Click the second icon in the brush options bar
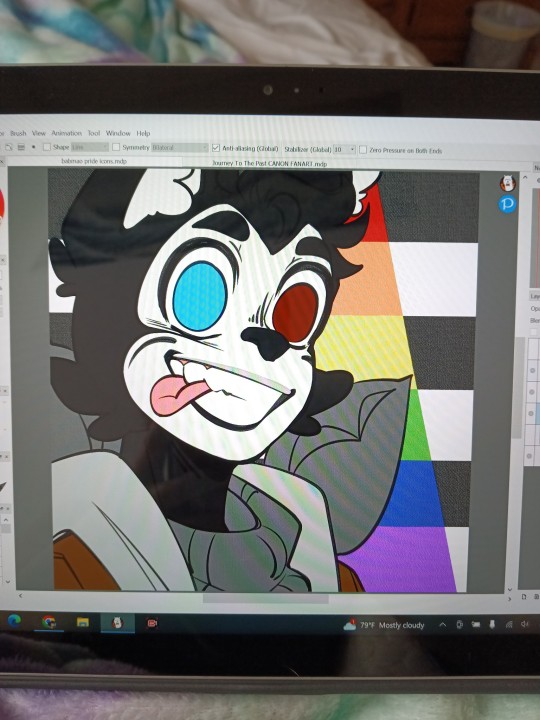 tap(21, 147)
